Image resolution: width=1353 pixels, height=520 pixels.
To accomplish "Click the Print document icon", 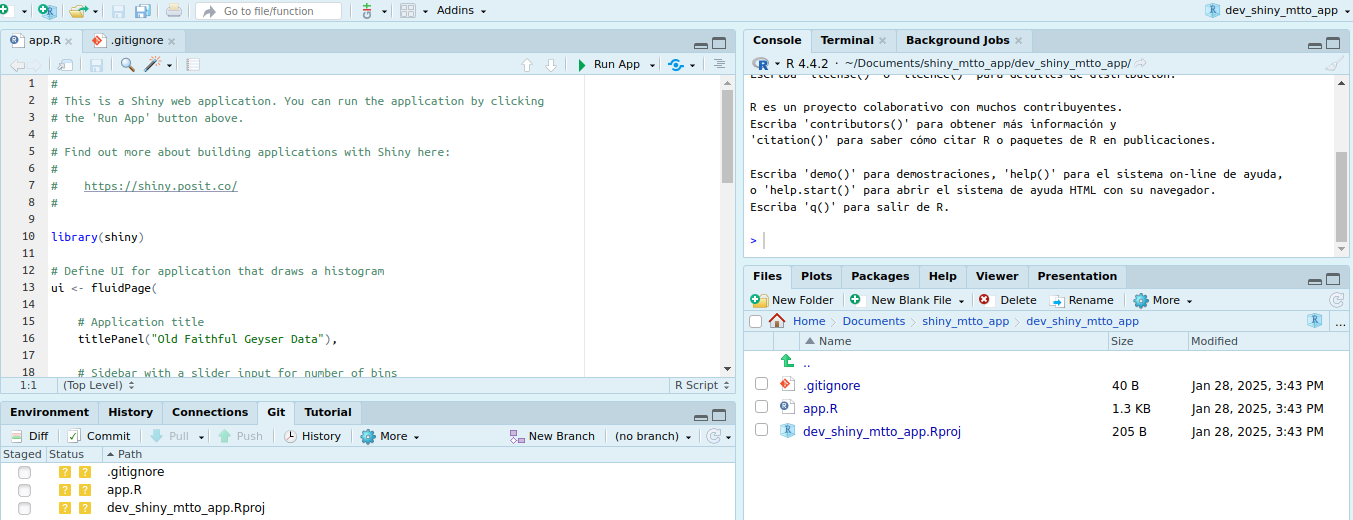I will tap(174, 11).
